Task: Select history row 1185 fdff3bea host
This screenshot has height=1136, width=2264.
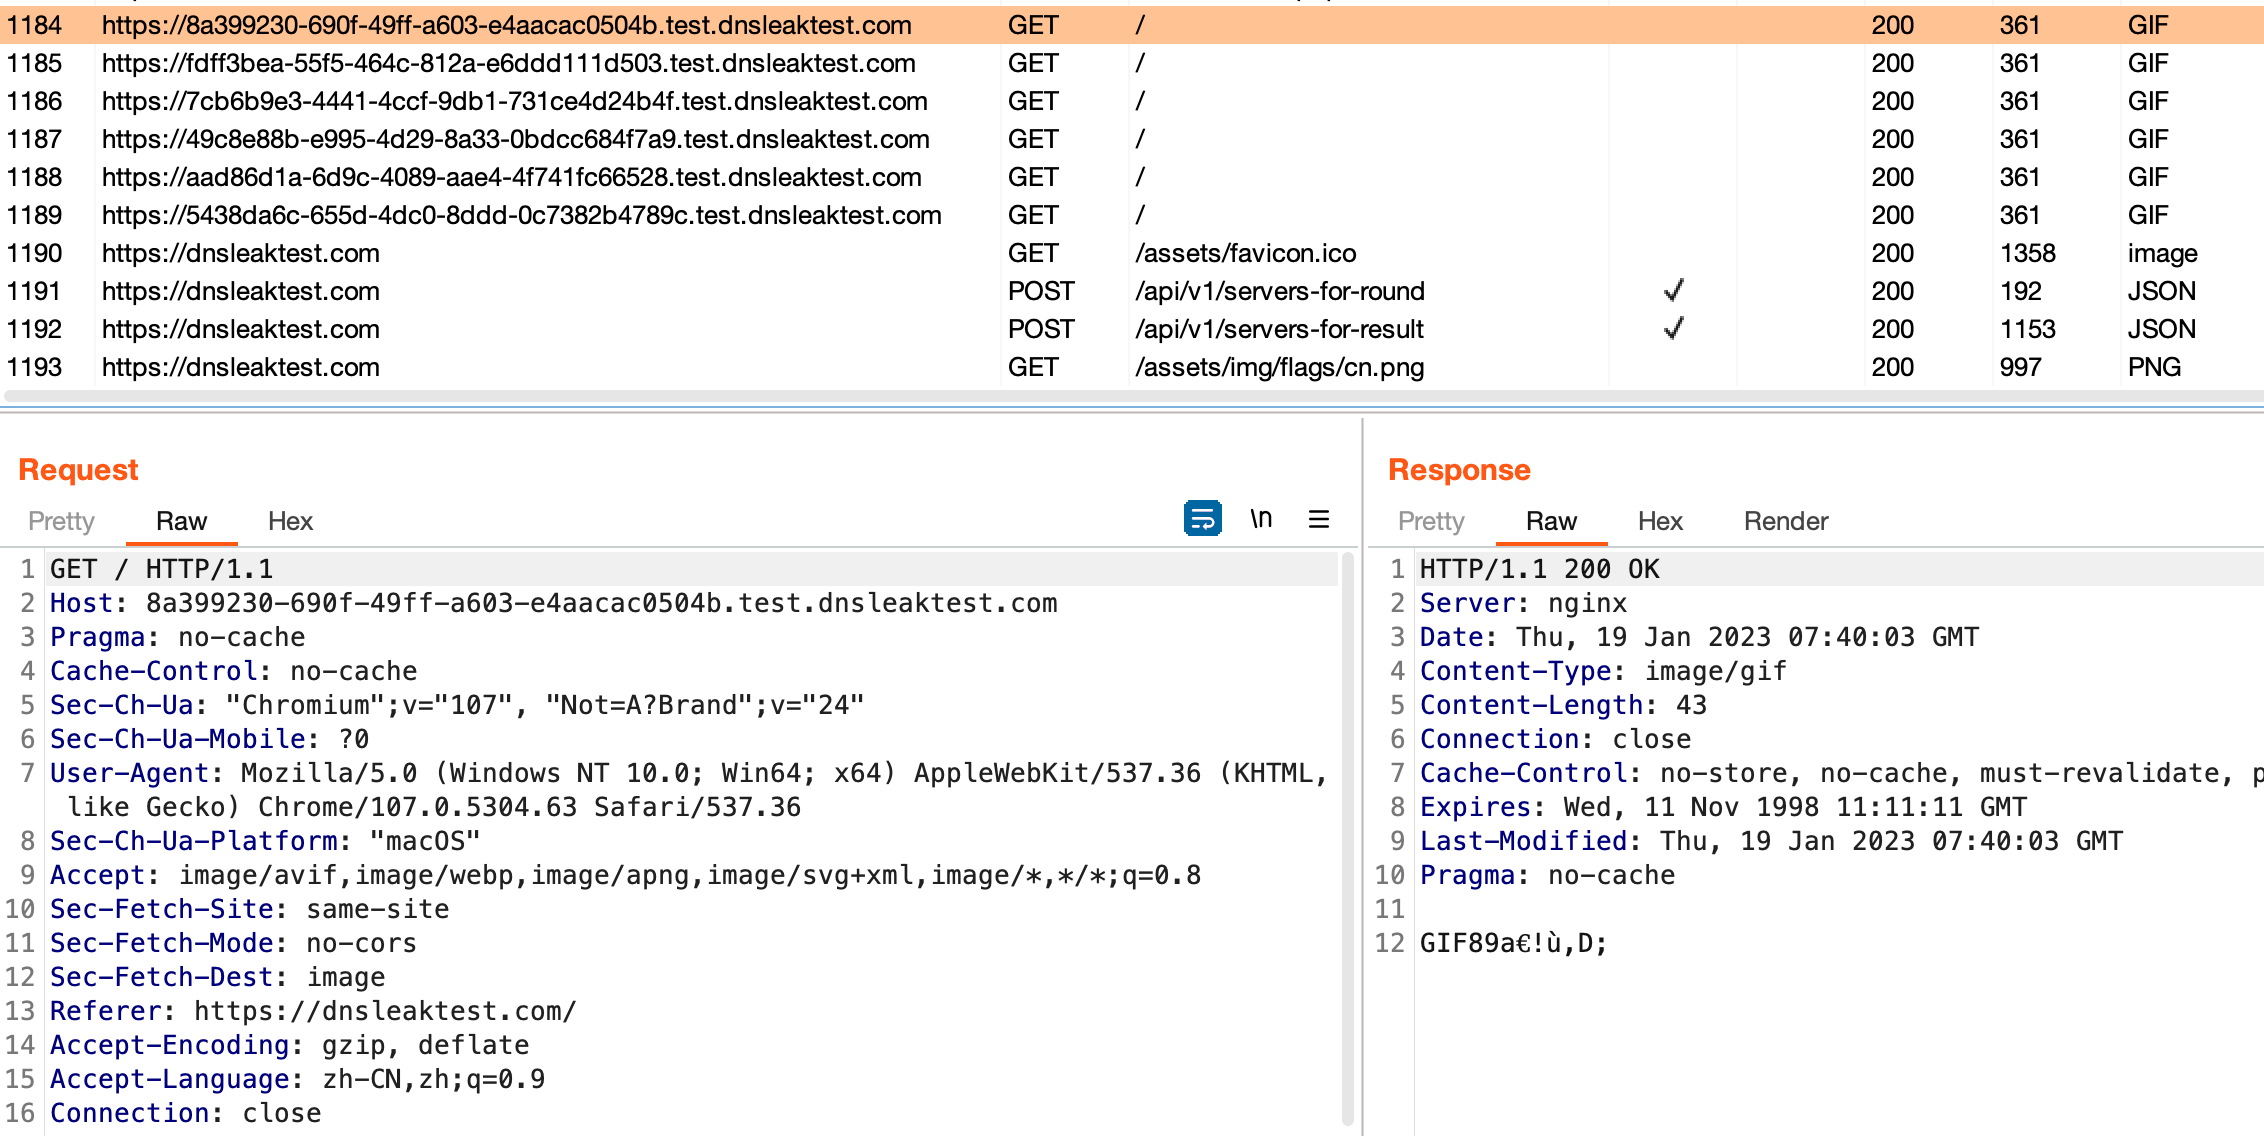Action: [508, 63]
